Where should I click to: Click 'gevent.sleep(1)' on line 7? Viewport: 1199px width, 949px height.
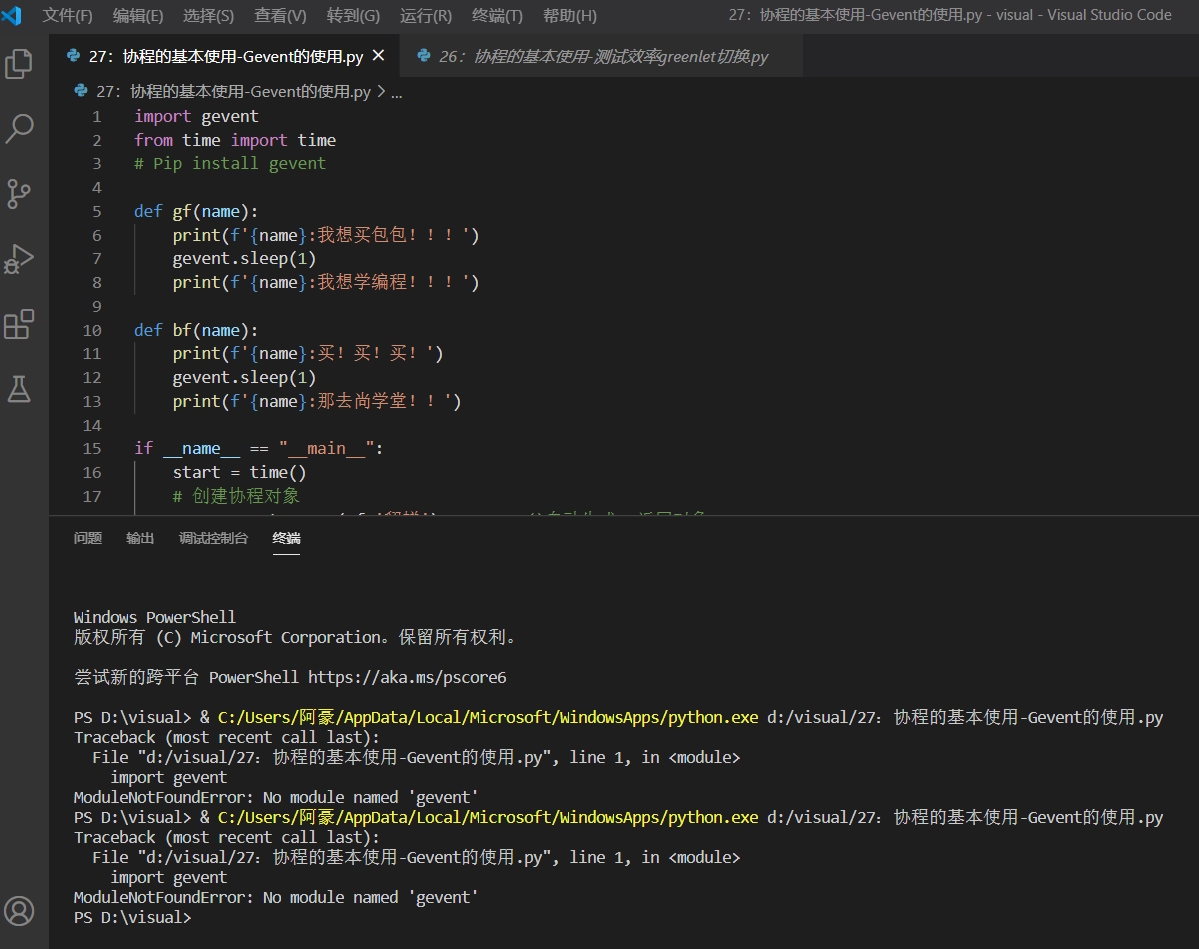click(244, 258)
